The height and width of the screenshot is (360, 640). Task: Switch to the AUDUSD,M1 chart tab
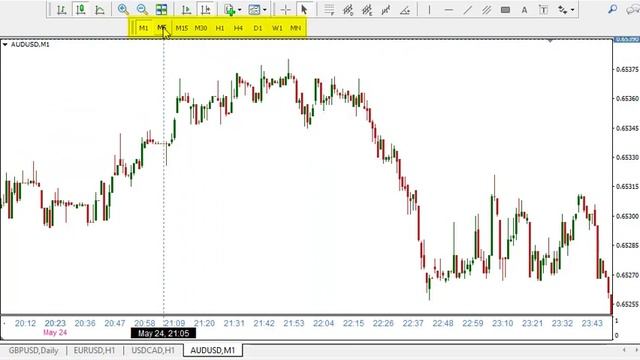(x=213, y=350)
